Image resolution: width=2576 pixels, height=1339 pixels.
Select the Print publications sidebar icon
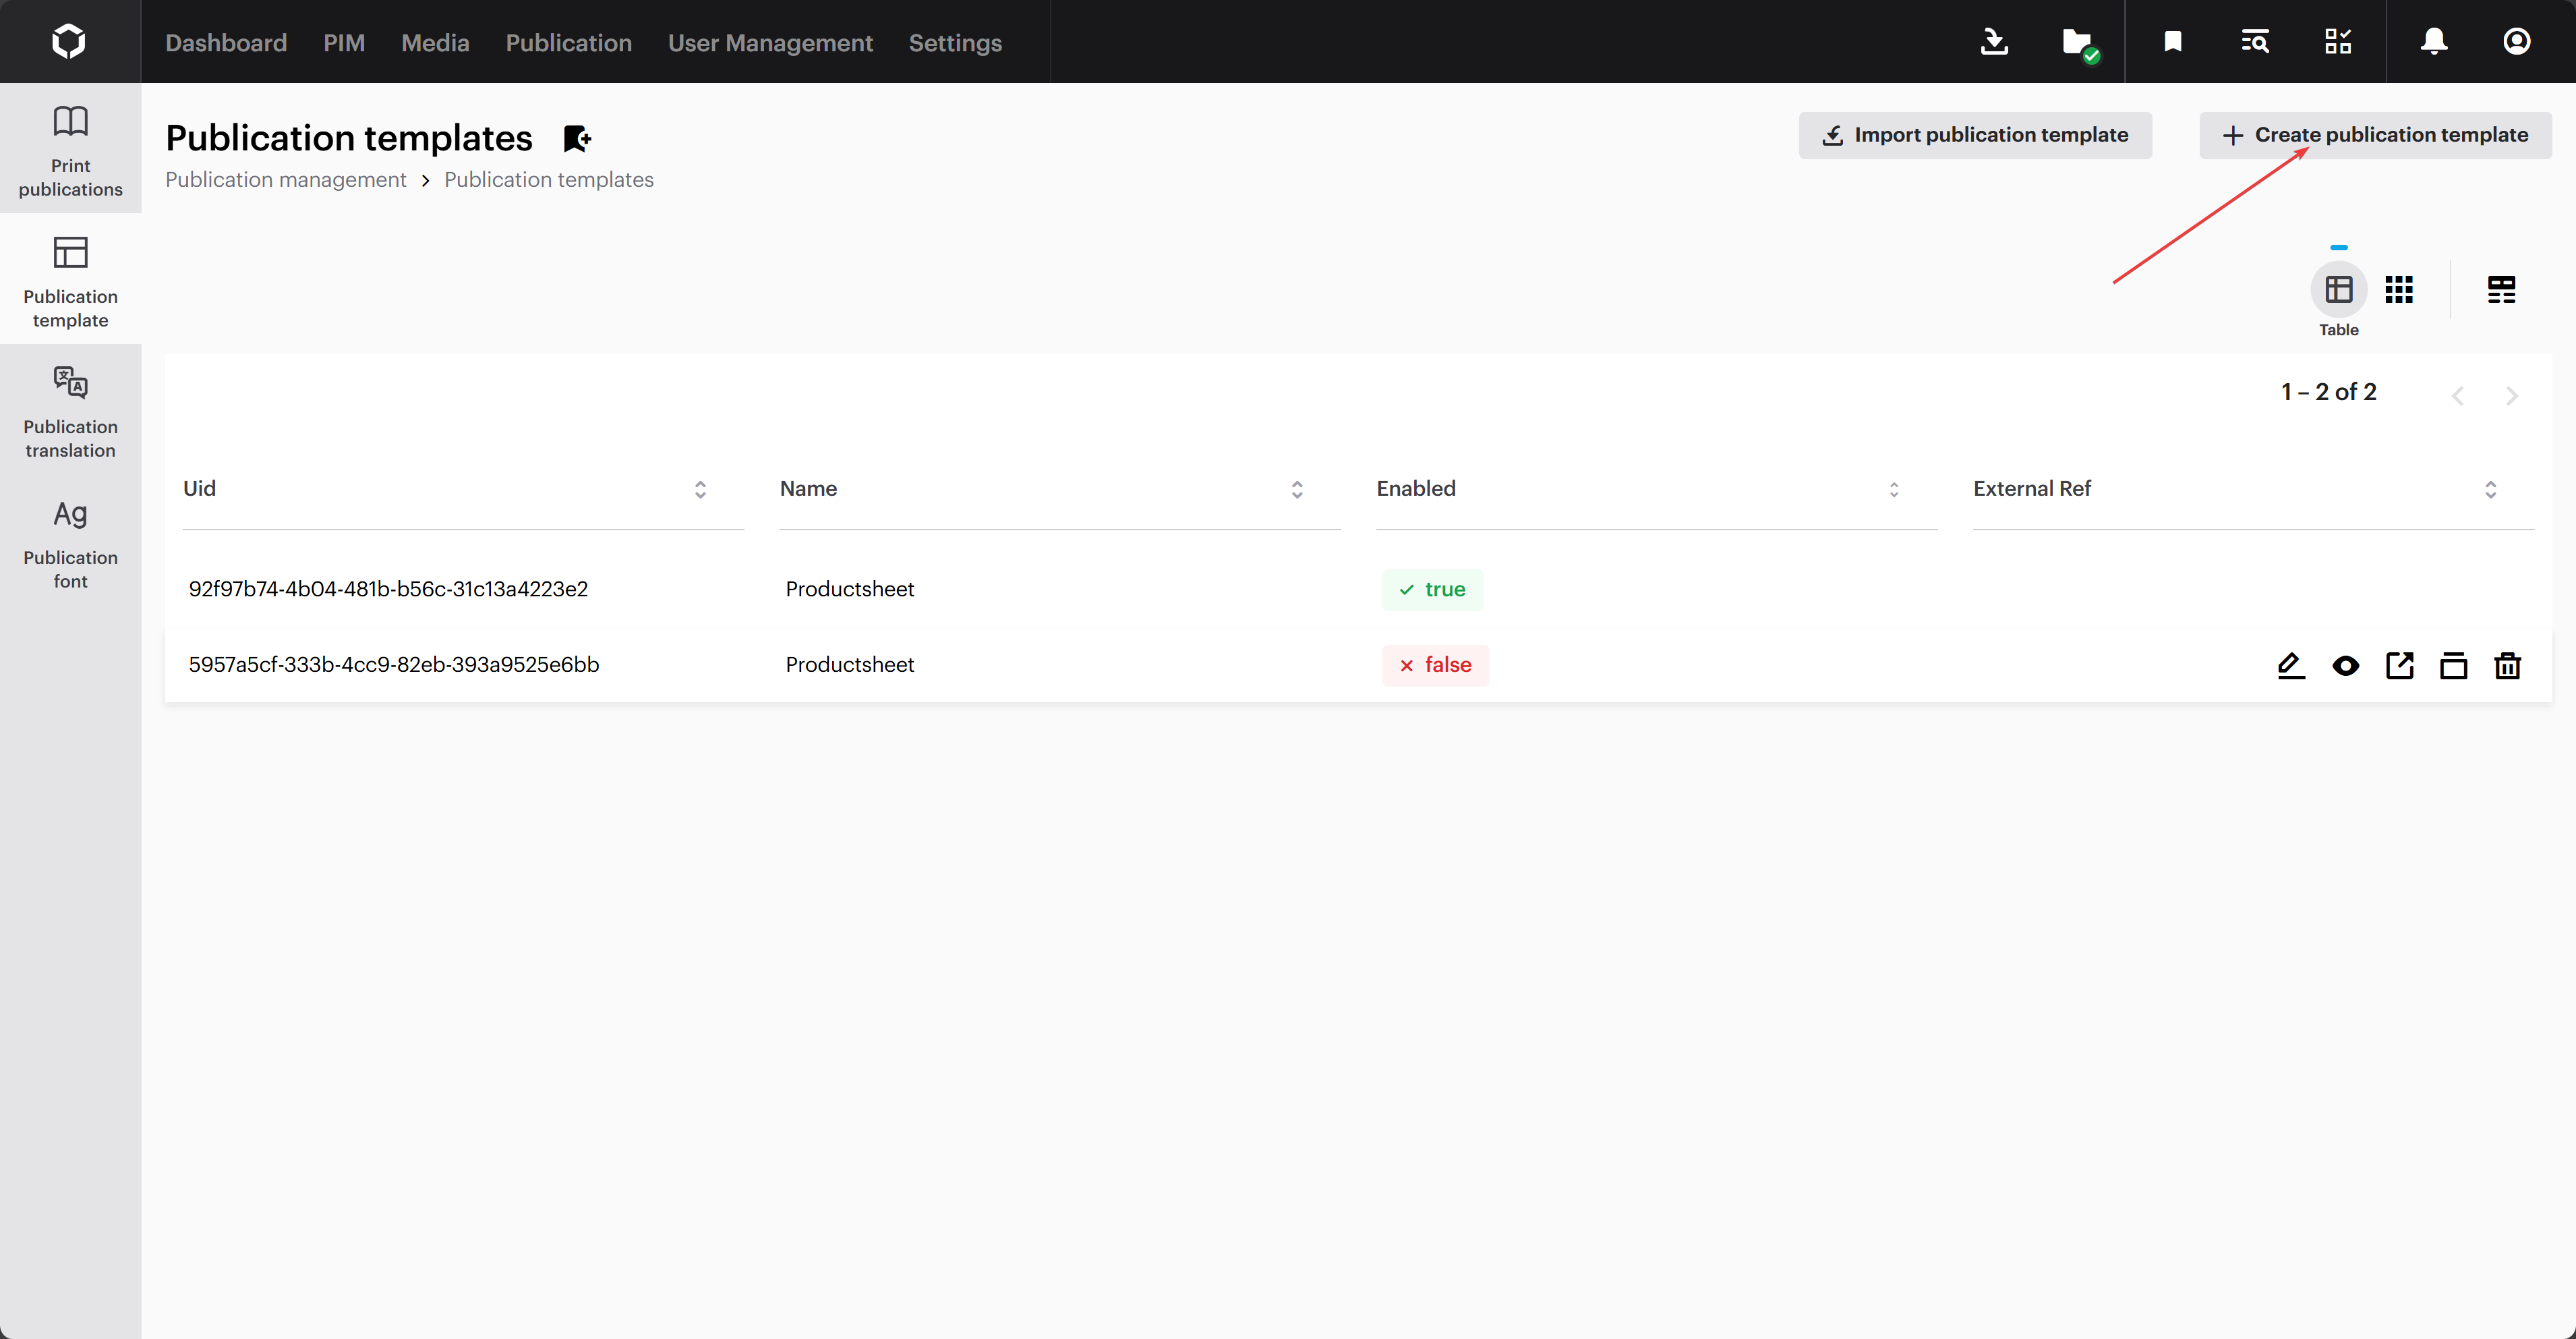point(70,148)
